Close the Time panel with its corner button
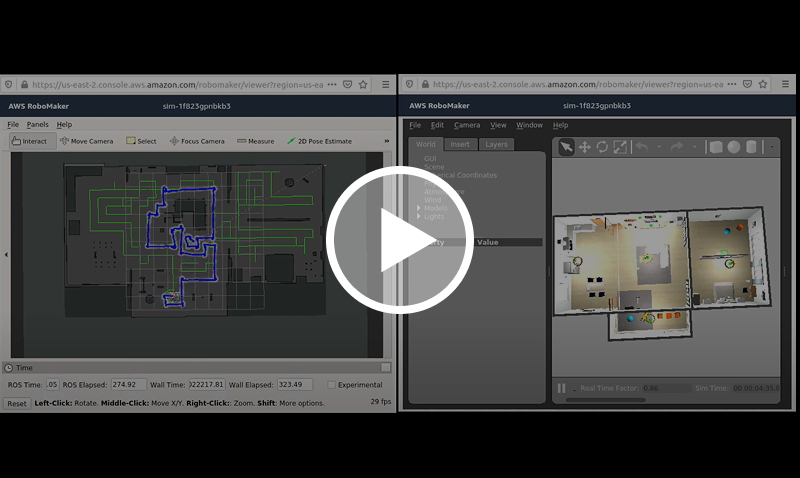800x478 pixels. click(386, 367)
